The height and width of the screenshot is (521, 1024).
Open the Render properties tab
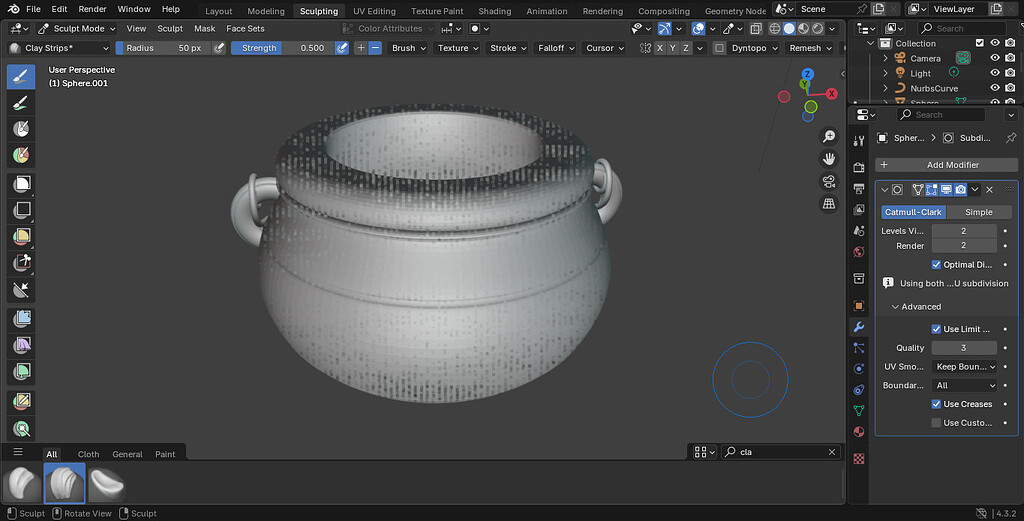(859, 168)
